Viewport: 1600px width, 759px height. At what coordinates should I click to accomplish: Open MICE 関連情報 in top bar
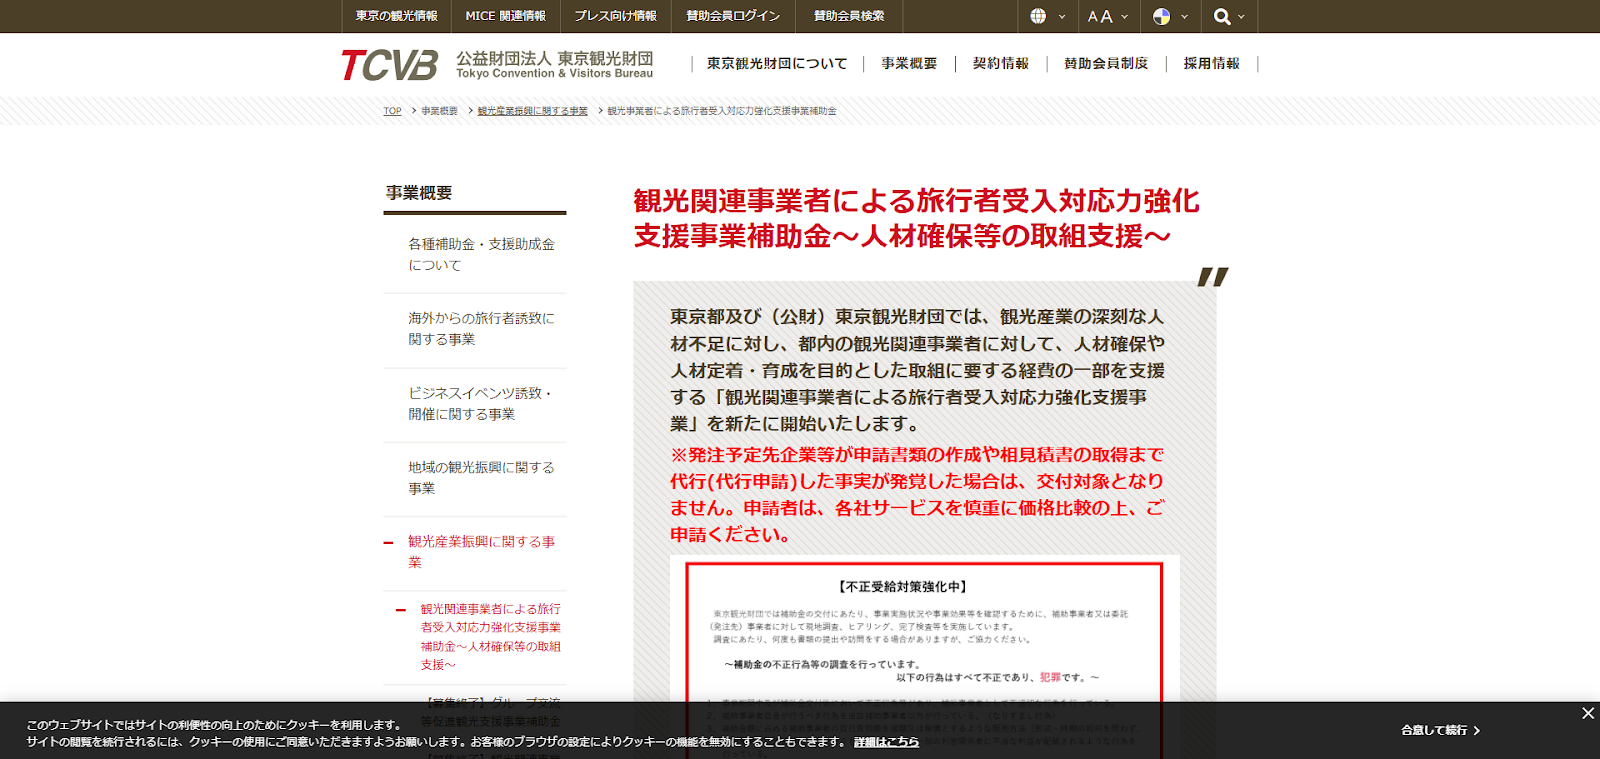[506, 16]
